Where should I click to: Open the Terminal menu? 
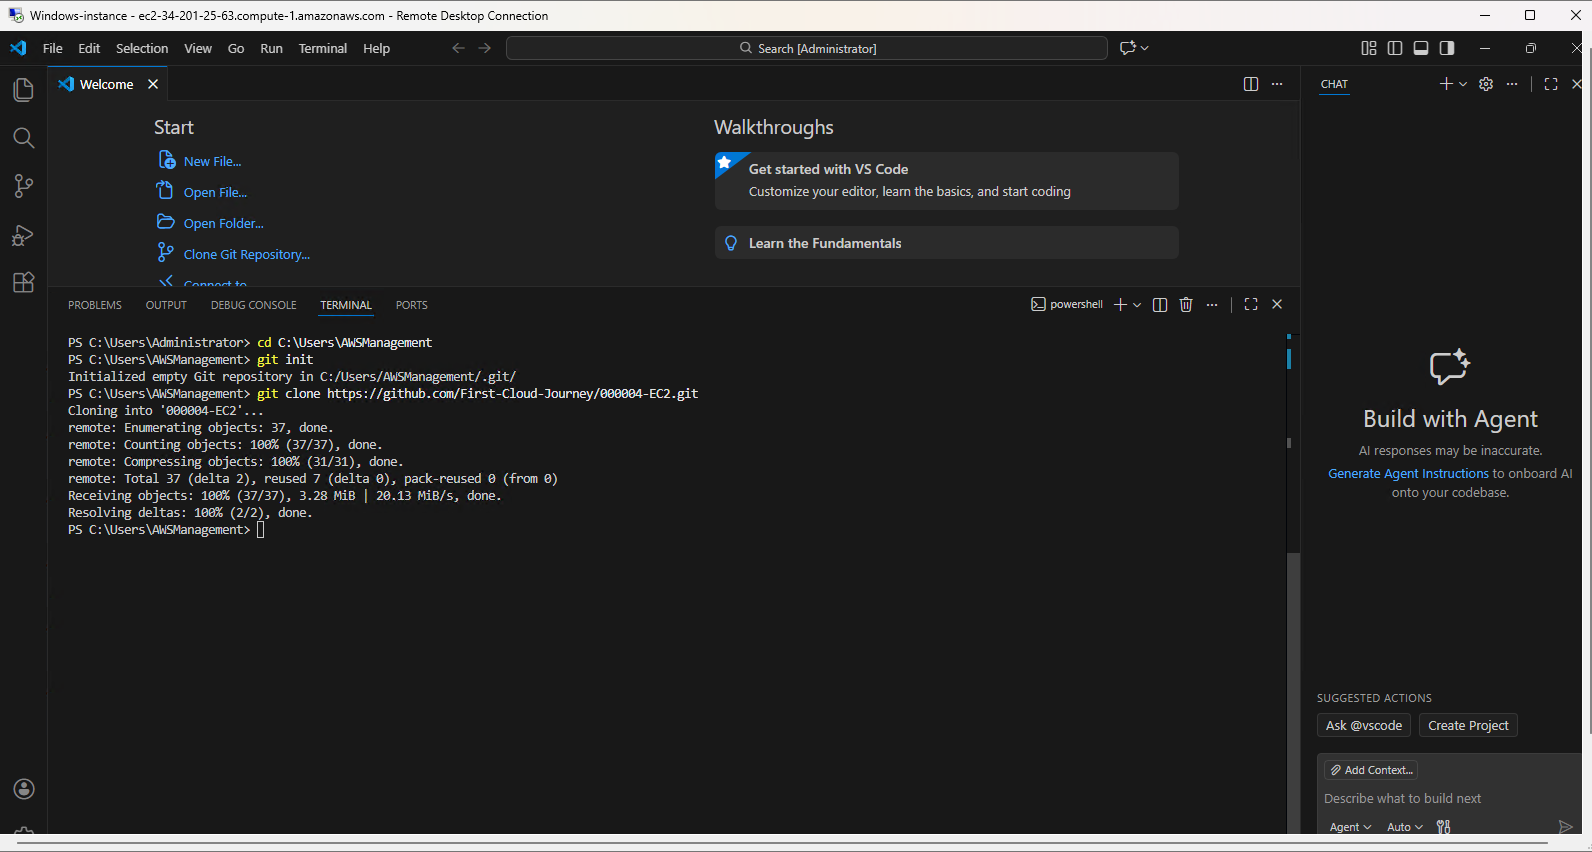pyautogui.click(x=323, y=48)
